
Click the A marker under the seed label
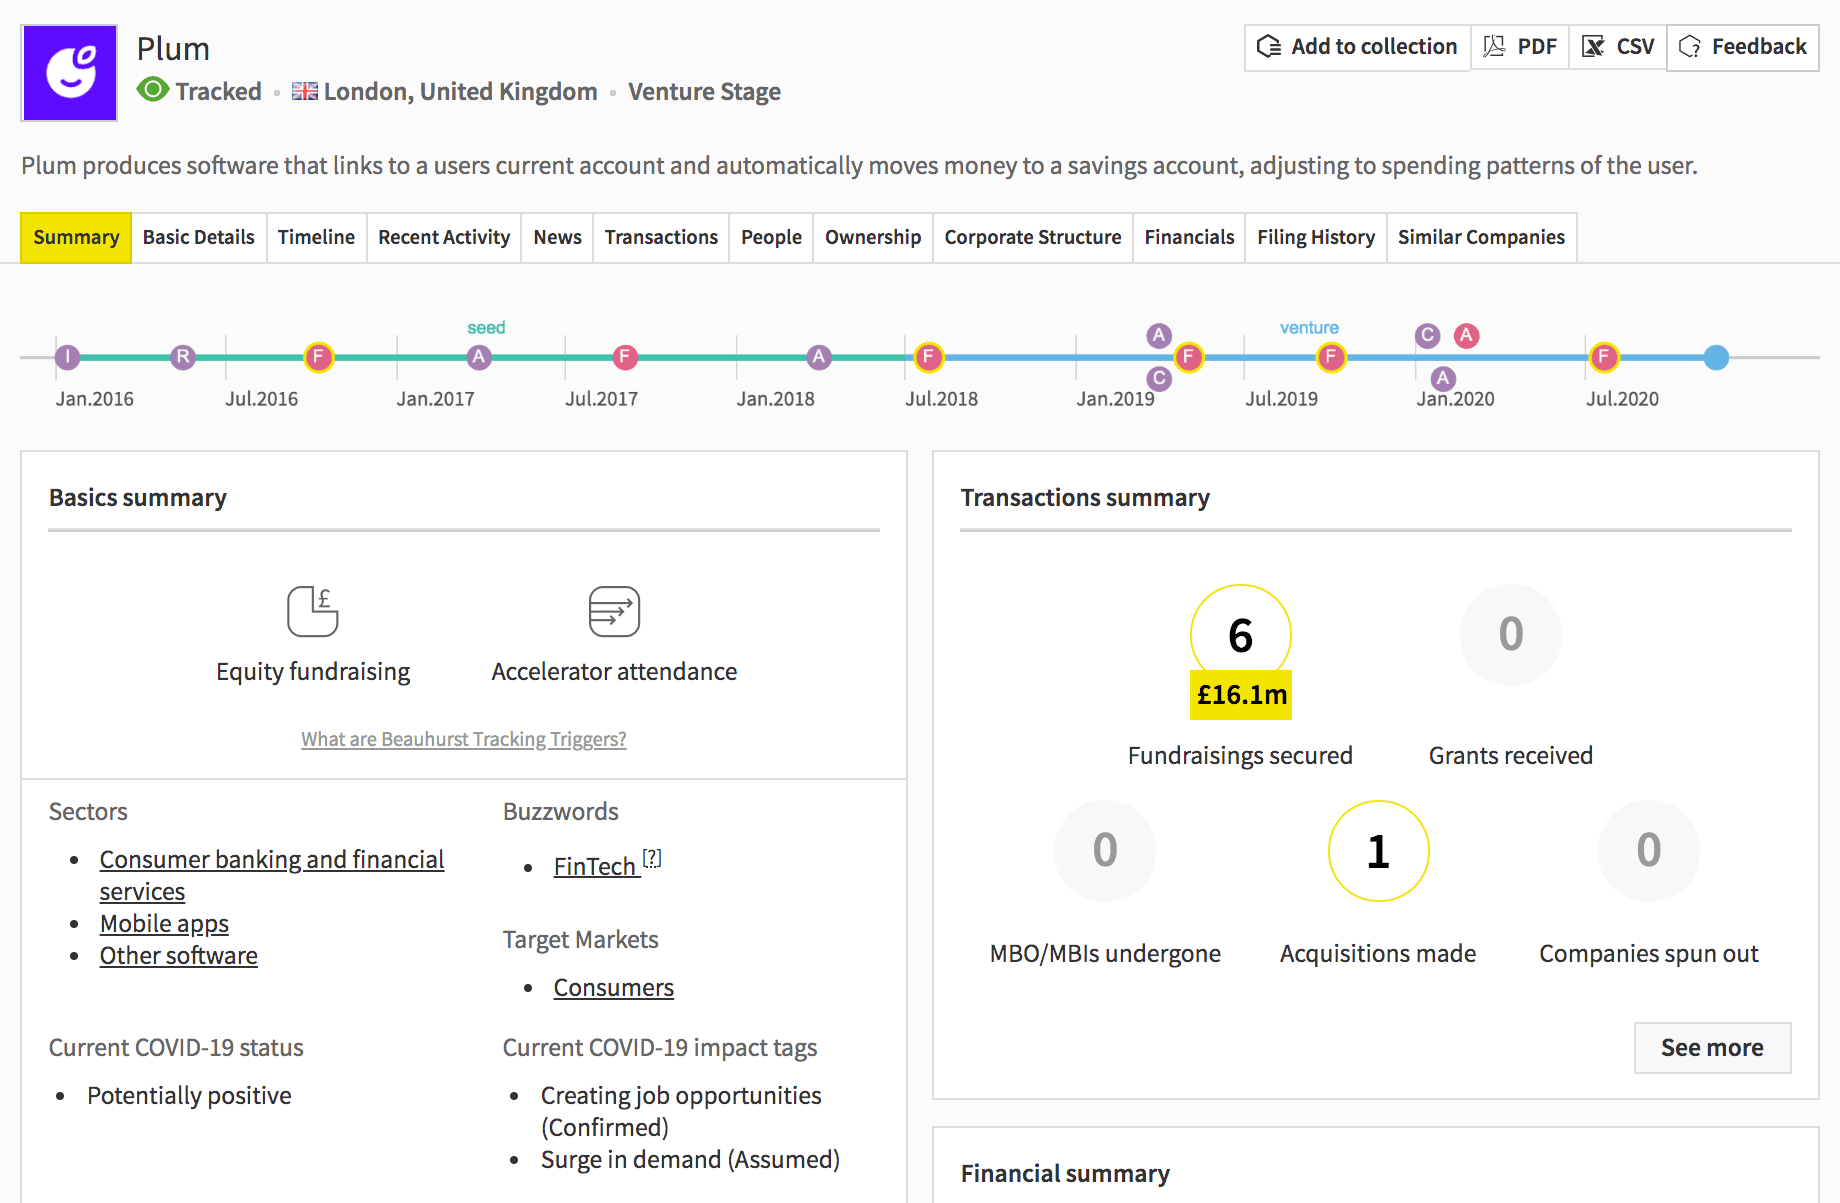[x=479, y=357]
